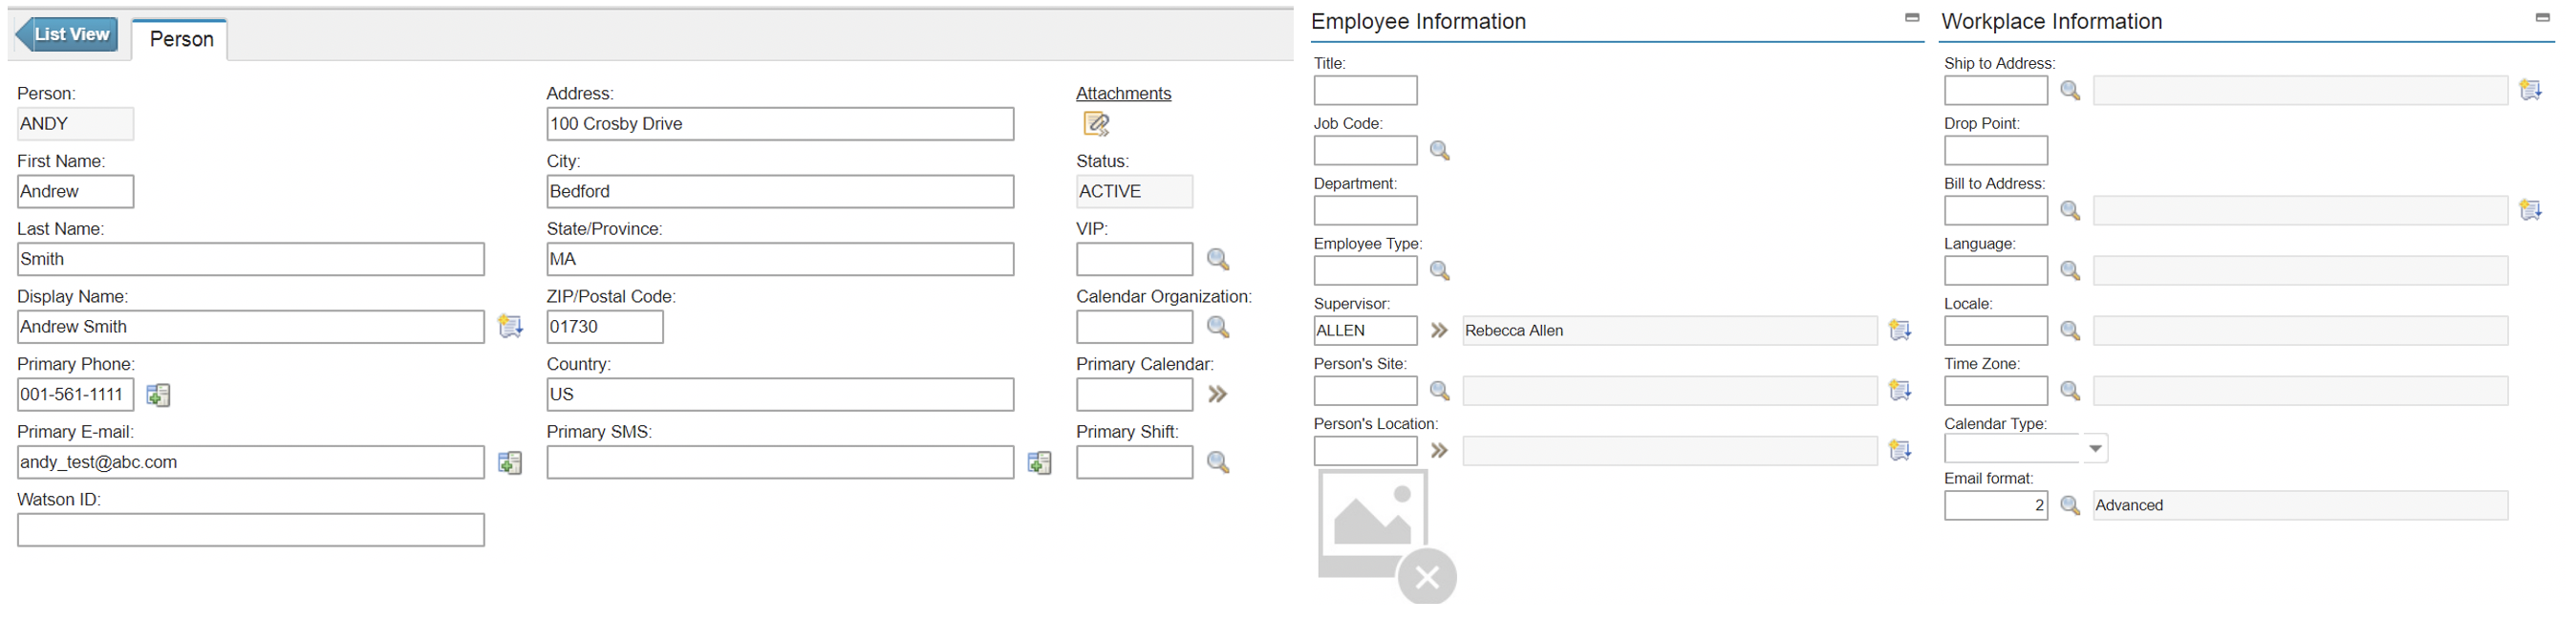Click the add icon beside Primary Phone
This screenshot has height=621, width=2576.
(158, 395)
